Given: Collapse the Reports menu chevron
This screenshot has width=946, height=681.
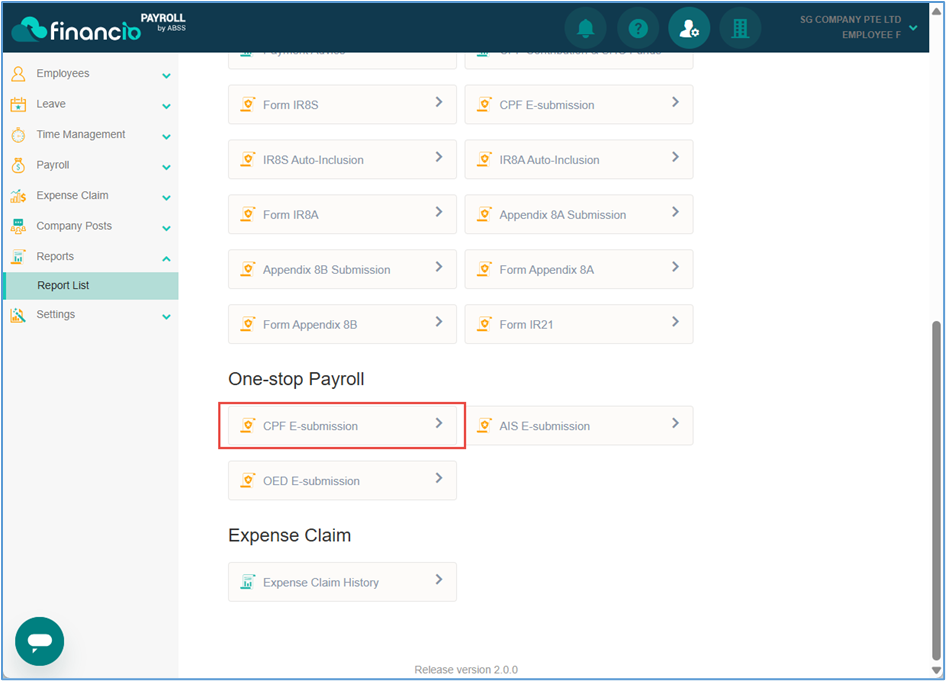Looking at the screenshot, I should 167,259.
